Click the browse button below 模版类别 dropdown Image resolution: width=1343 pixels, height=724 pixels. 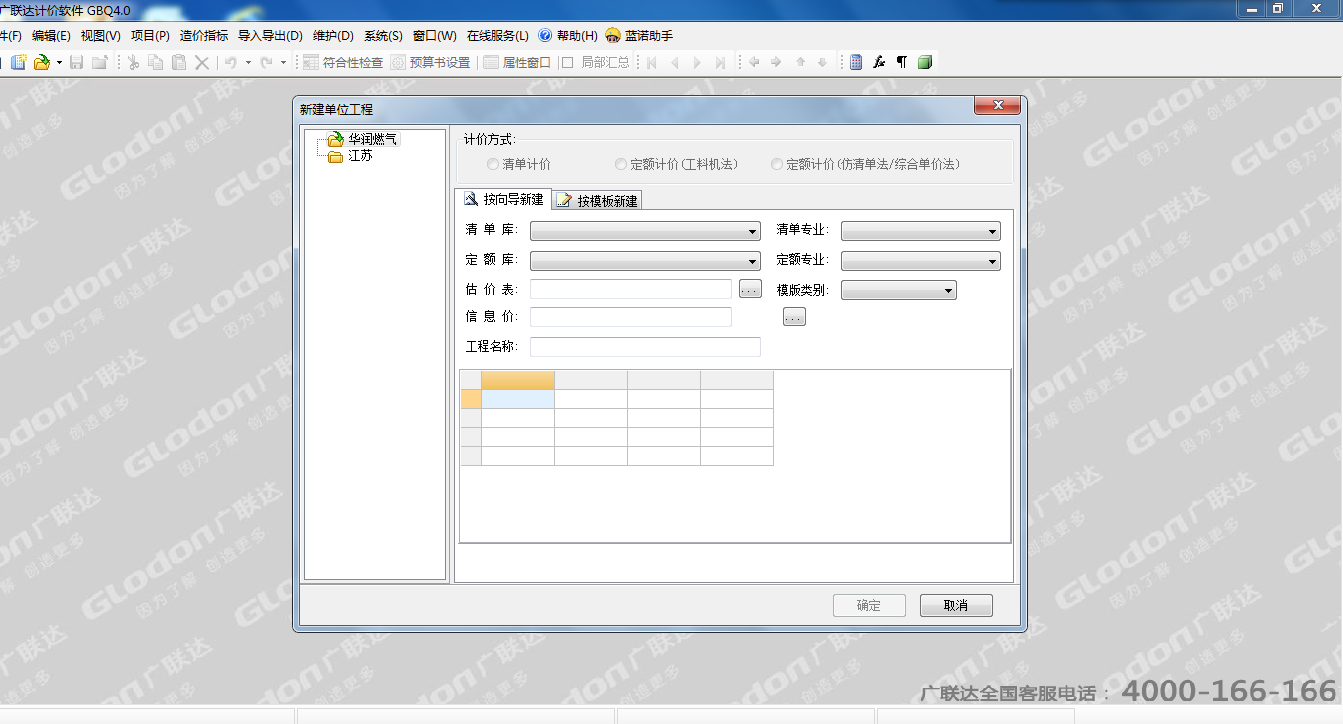[x=794, y=317]
